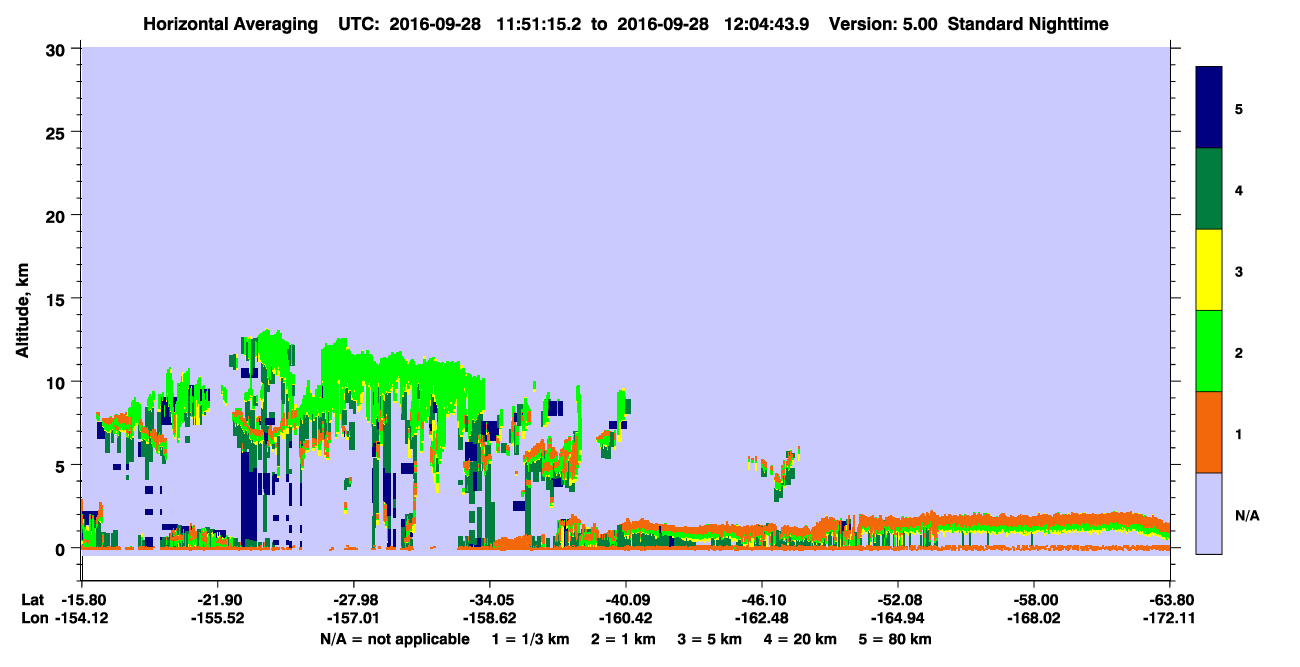The image size is (1300, 667).
Task: Click the latitude value -63.80
Action: tap(1169, 599)
